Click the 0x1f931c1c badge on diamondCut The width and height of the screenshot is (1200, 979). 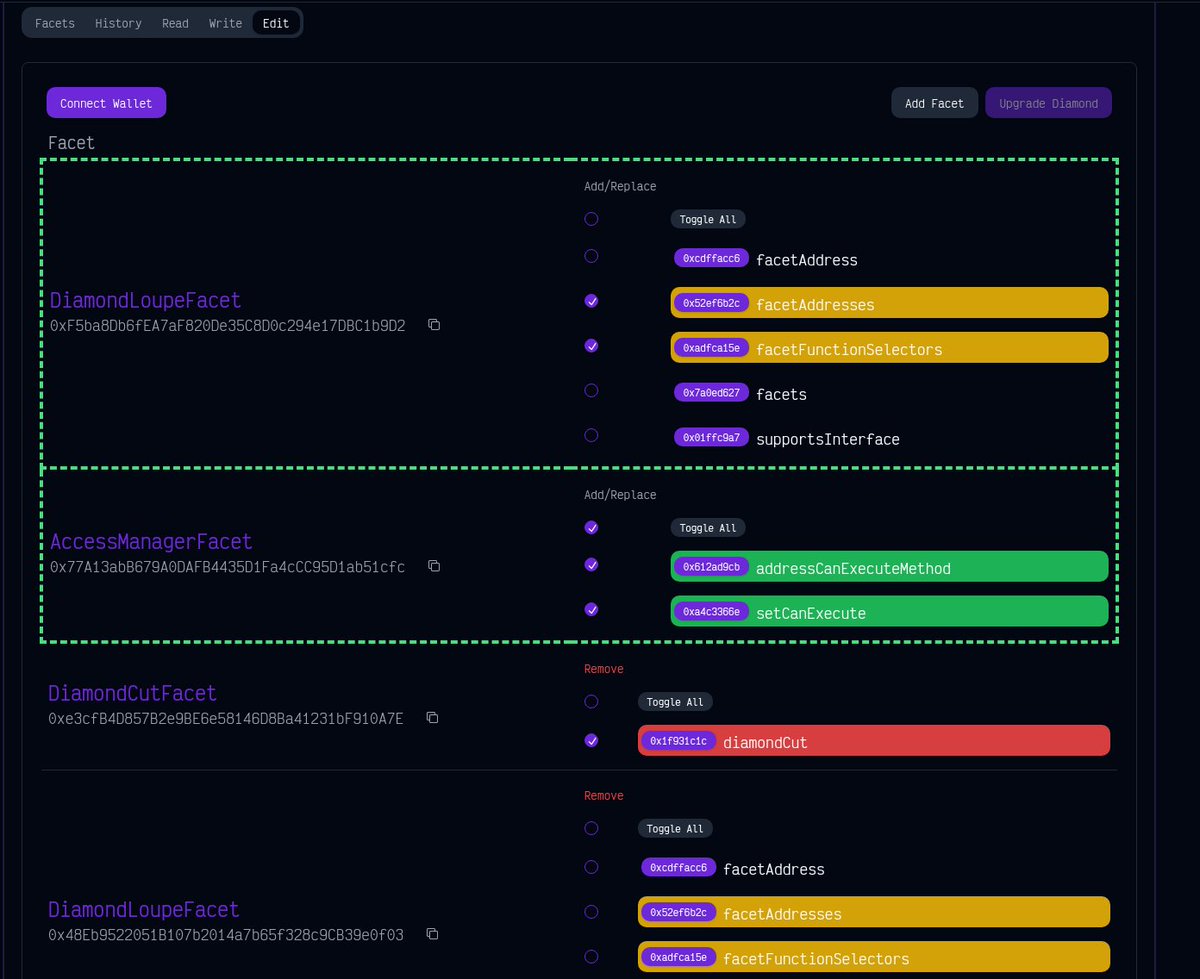pos(677,741)
